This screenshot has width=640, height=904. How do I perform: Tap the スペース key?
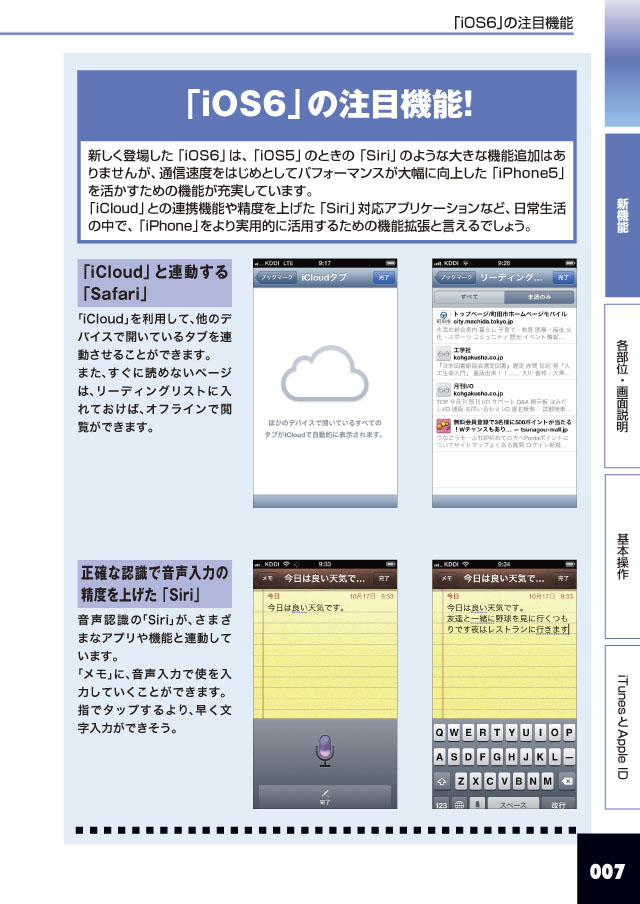tap(513, 804)
